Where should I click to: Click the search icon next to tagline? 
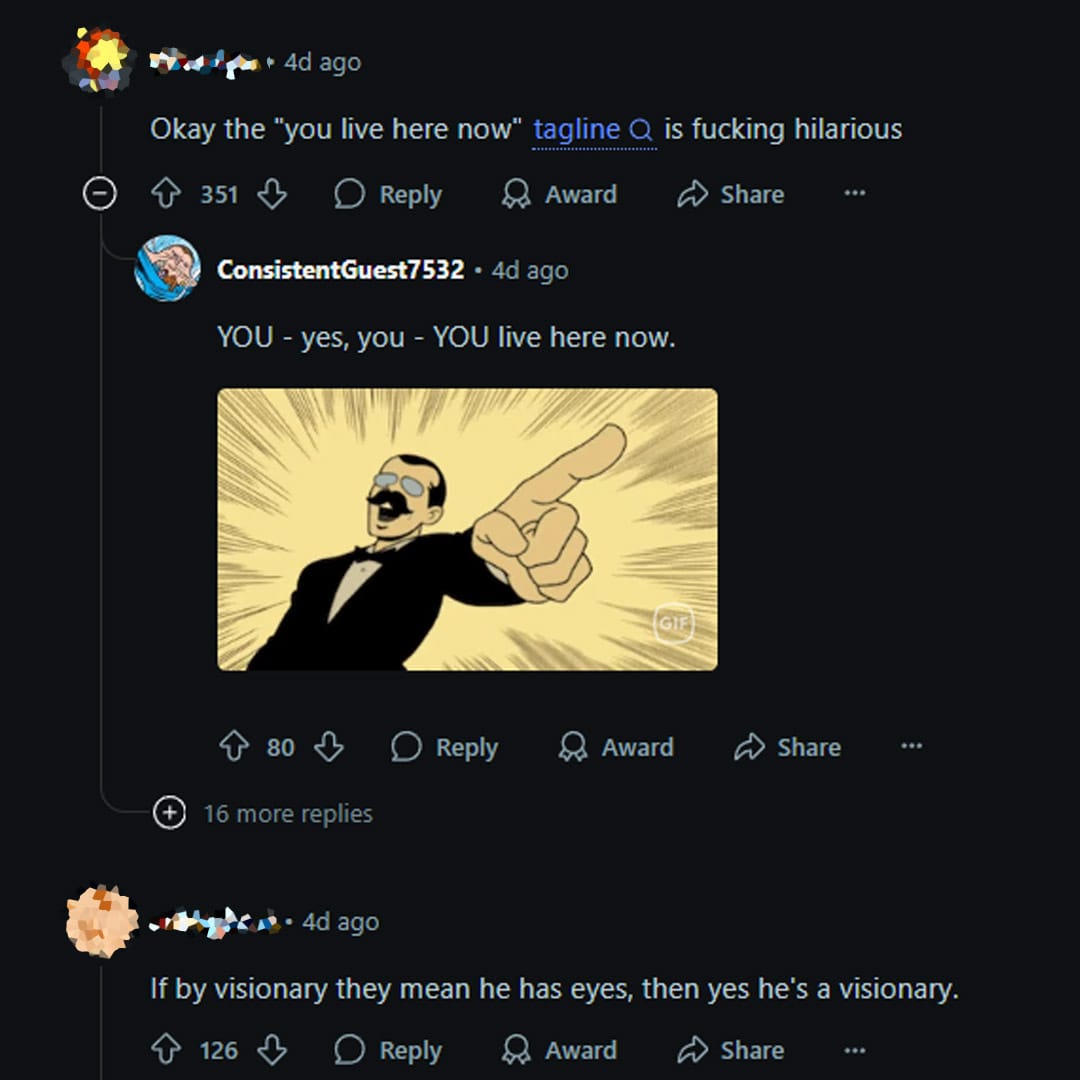641,130
